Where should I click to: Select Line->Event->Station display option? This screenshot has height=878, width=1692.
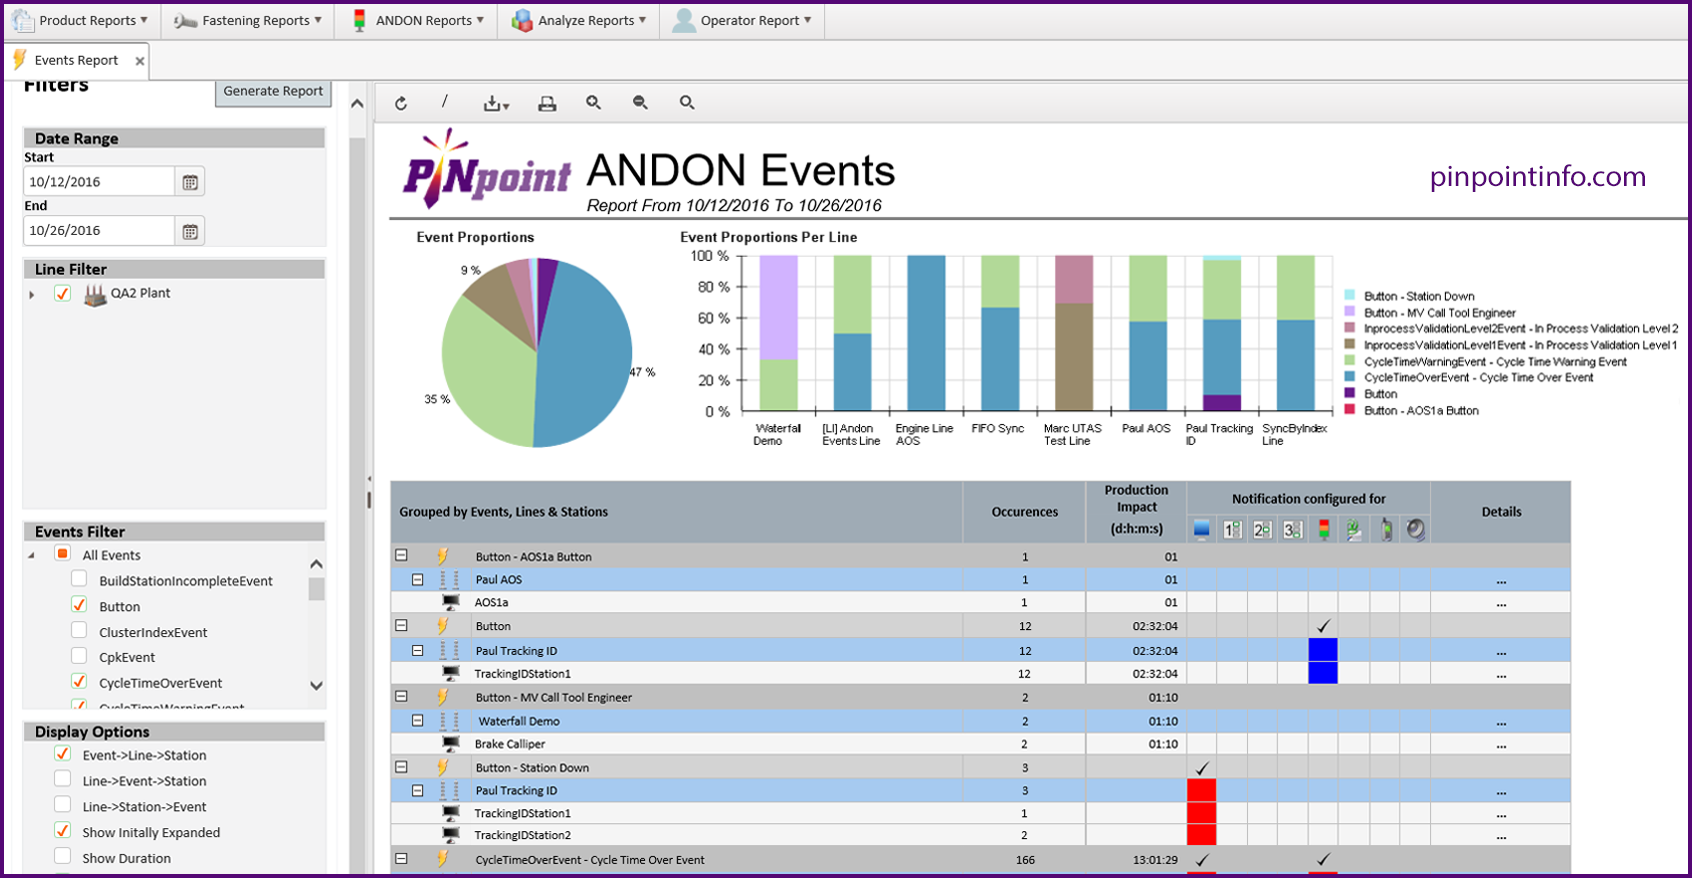click(62, 779)
